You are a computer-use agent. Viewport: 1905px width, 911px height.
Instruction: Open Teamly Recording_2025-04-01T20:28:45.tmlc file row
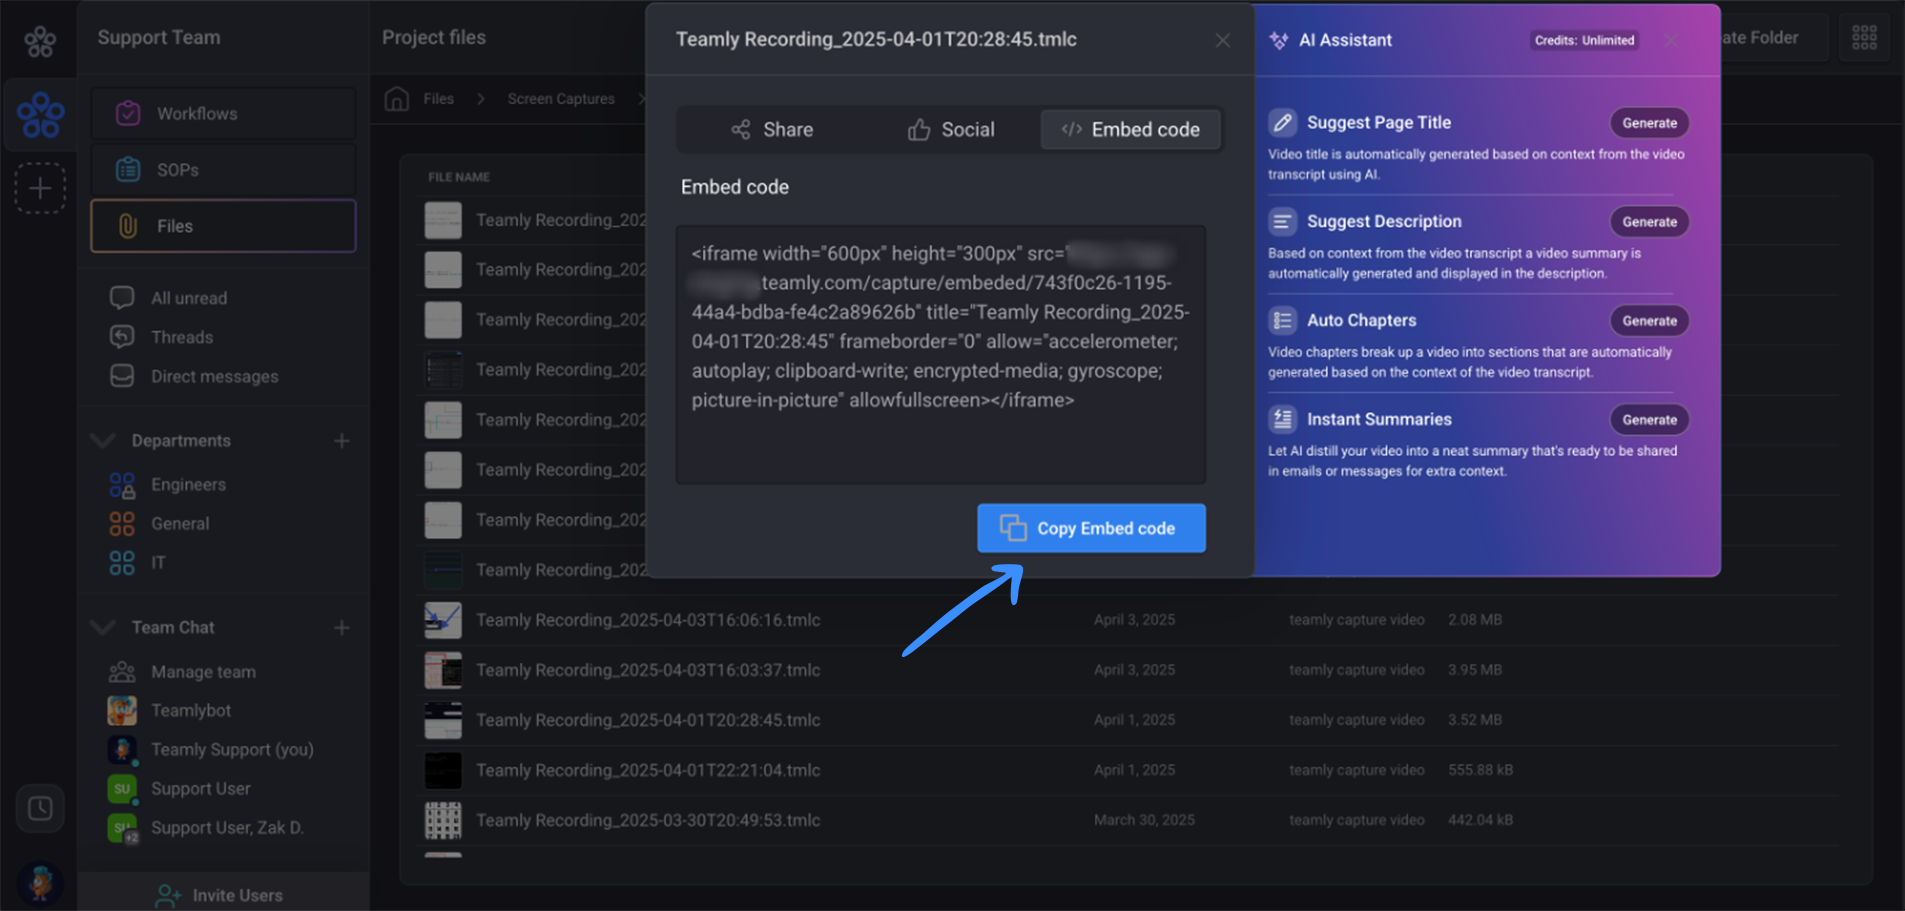coord(1130,720)
